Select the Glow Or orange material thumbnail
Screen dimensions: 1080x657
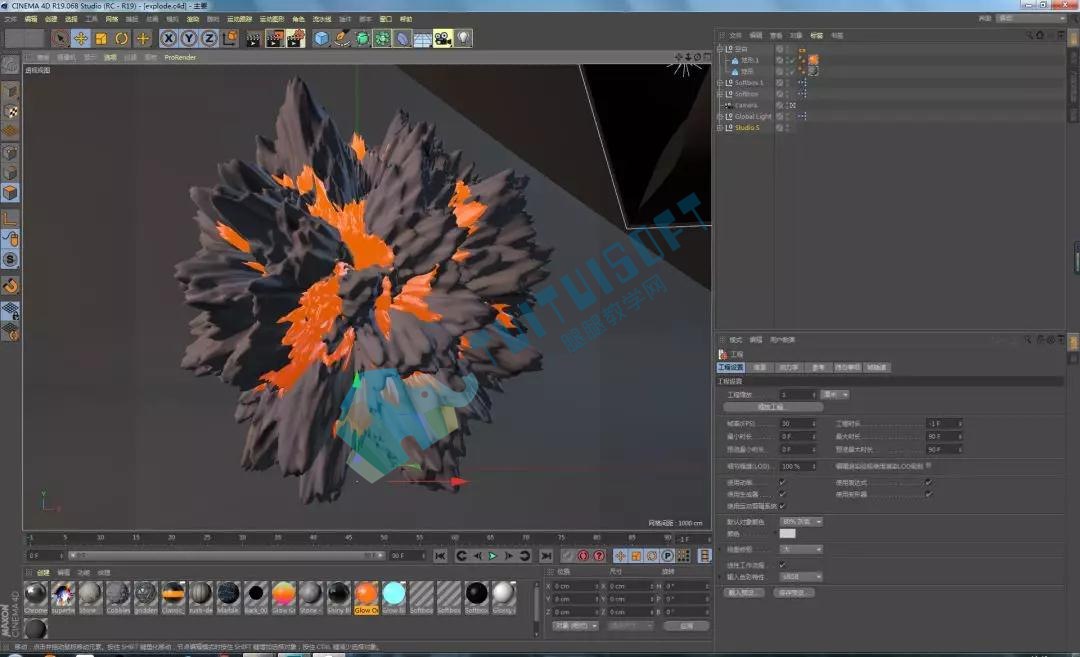point(366,597)
